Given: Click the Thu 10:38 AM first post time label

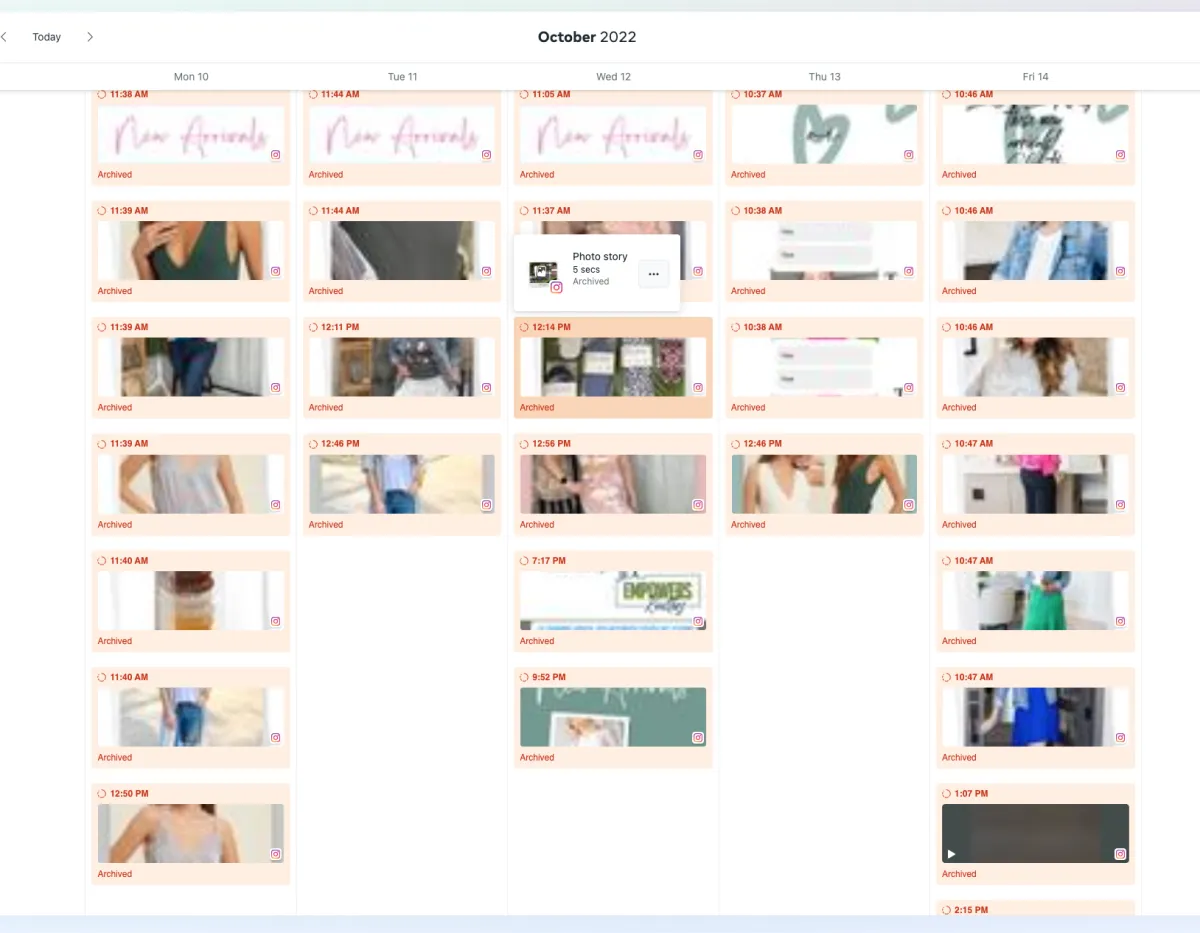Looking at the screenshot, I should click(762, 211).
